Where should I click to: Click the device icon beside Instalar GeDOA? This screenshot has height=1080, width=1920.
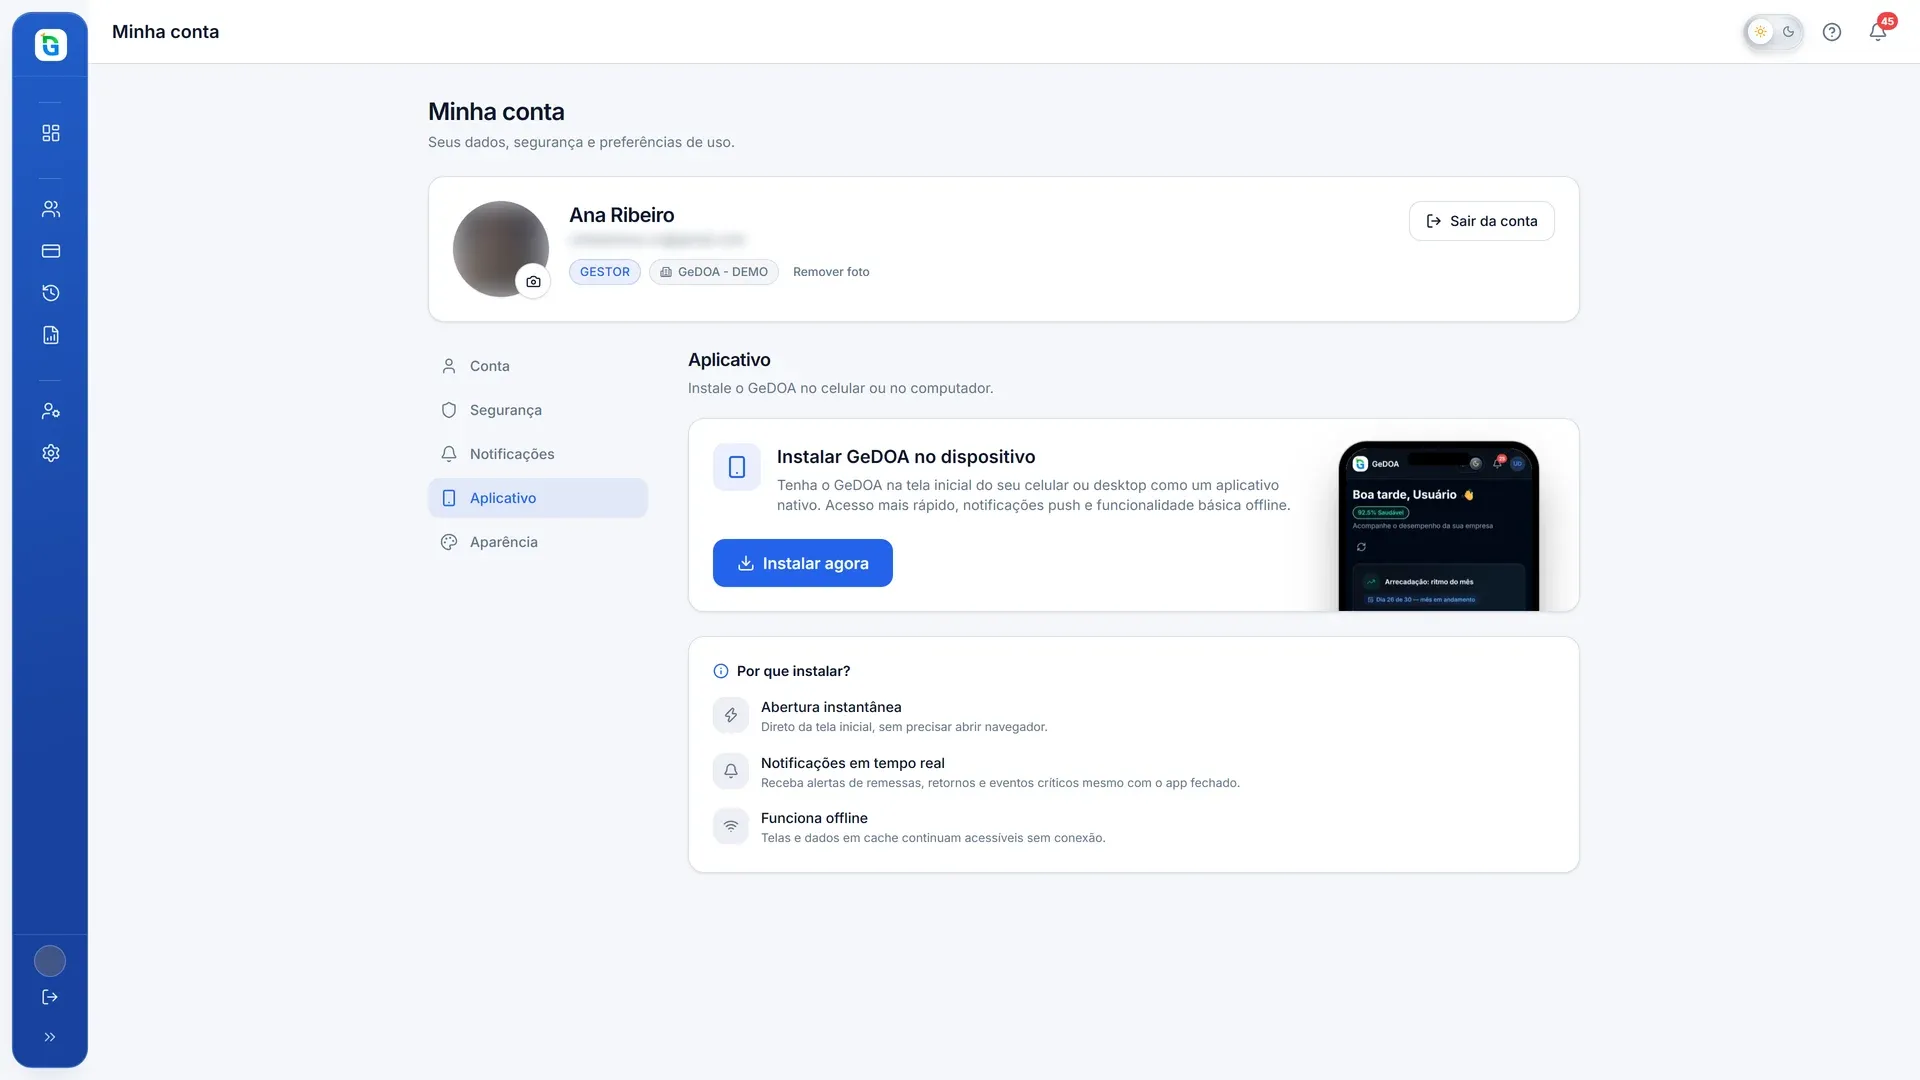pyautogui.click(x=737, y=467)
